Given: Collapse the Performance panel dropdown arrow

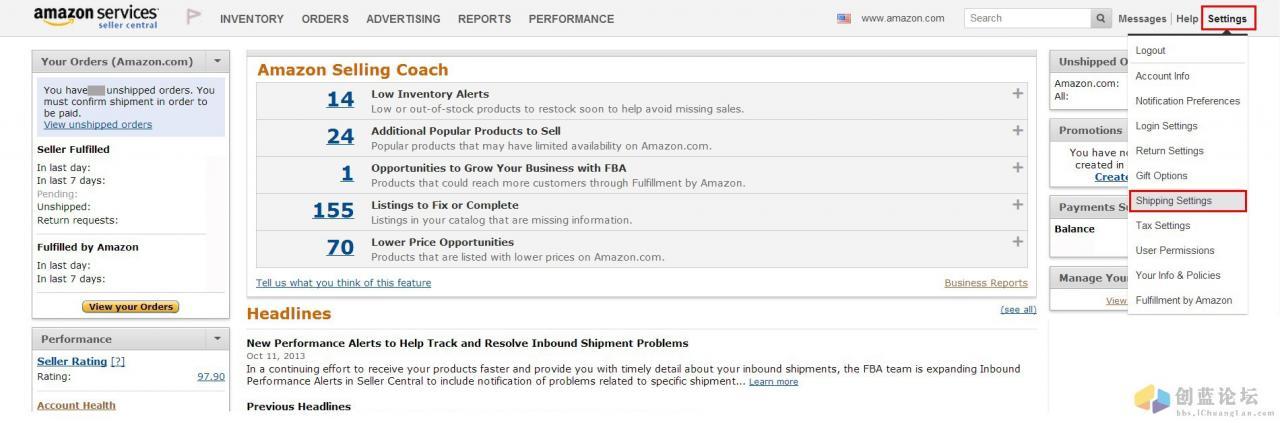Looking at the screenshot, I should pos(218,339).
